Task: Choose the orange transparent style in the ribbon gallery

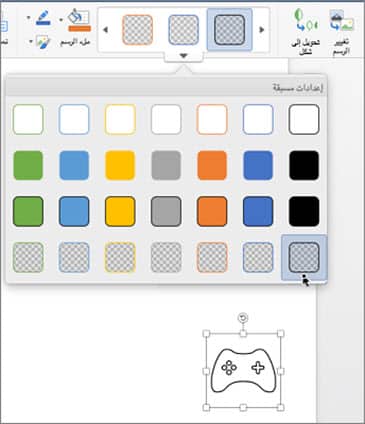Action: (x=138, y=30)
